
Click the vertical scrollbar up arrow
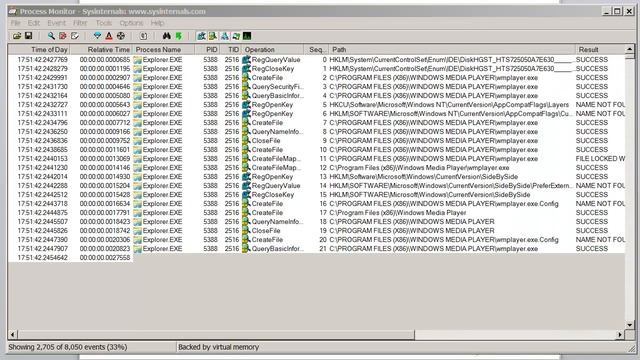(x=629, y=49)
